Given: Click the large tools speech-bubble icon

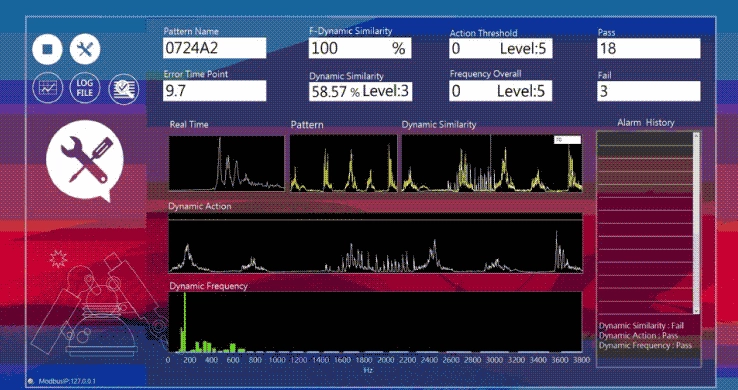Looking at the screenshot, I should (x=85, y=160).
